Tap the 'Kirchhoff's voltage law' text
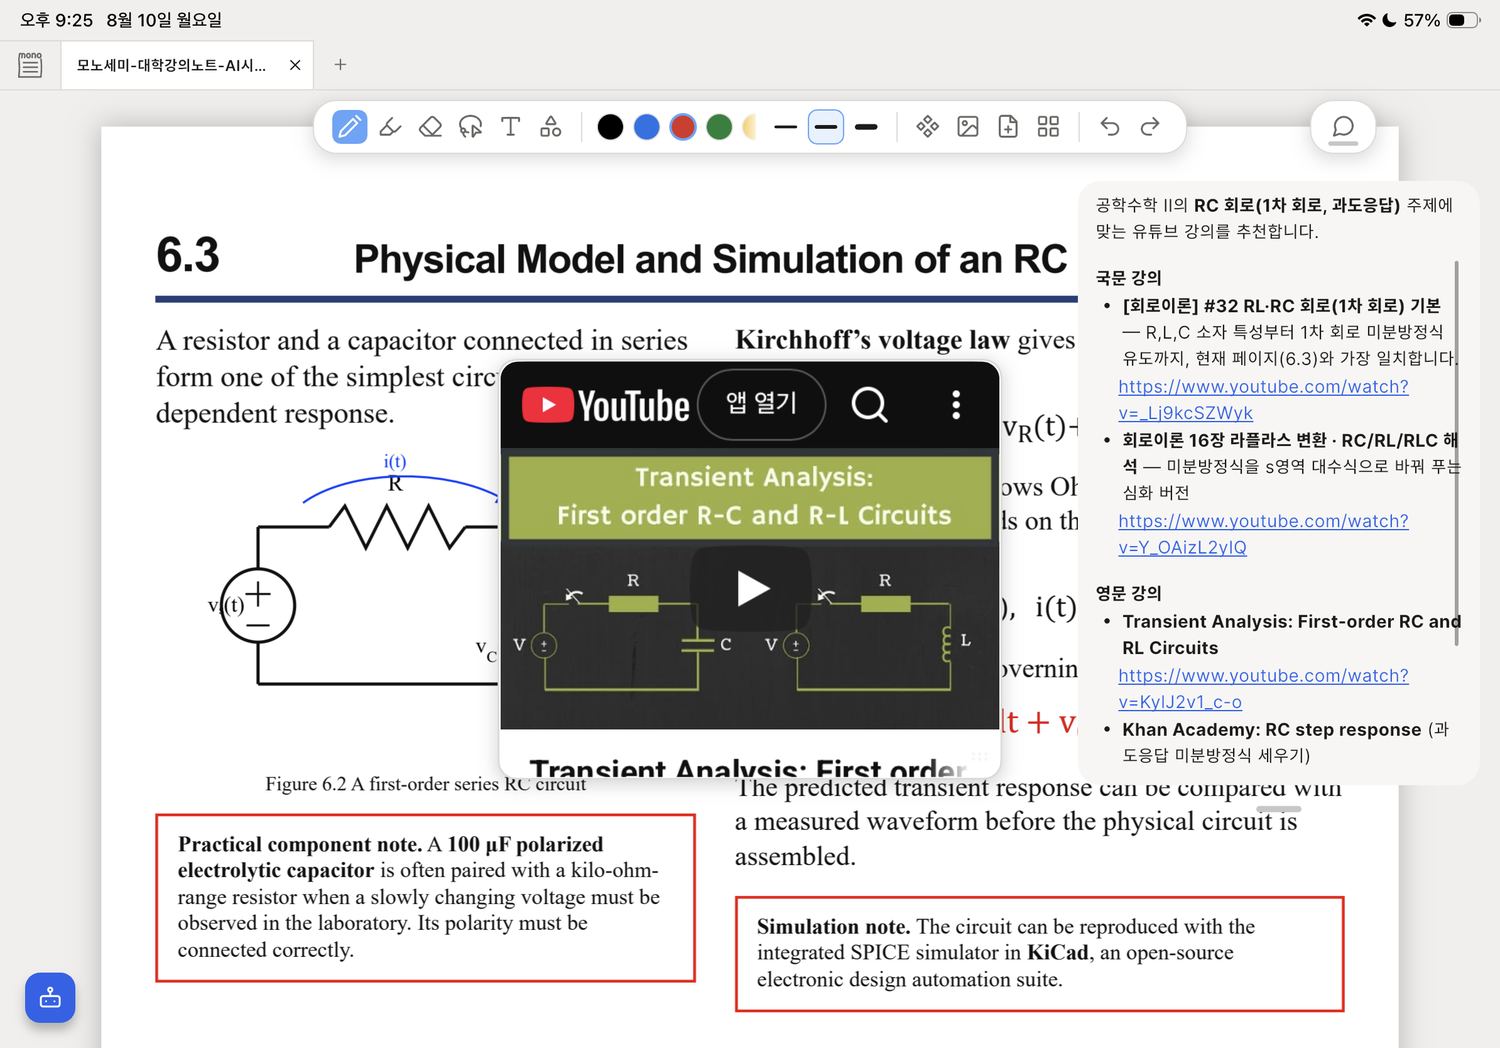 click(x=872, y=340)
